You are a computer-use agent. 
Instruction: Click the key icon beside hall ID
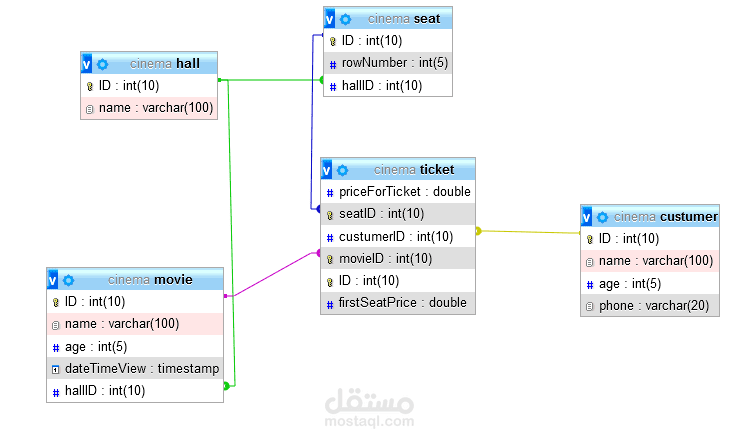tap(90, 86)
